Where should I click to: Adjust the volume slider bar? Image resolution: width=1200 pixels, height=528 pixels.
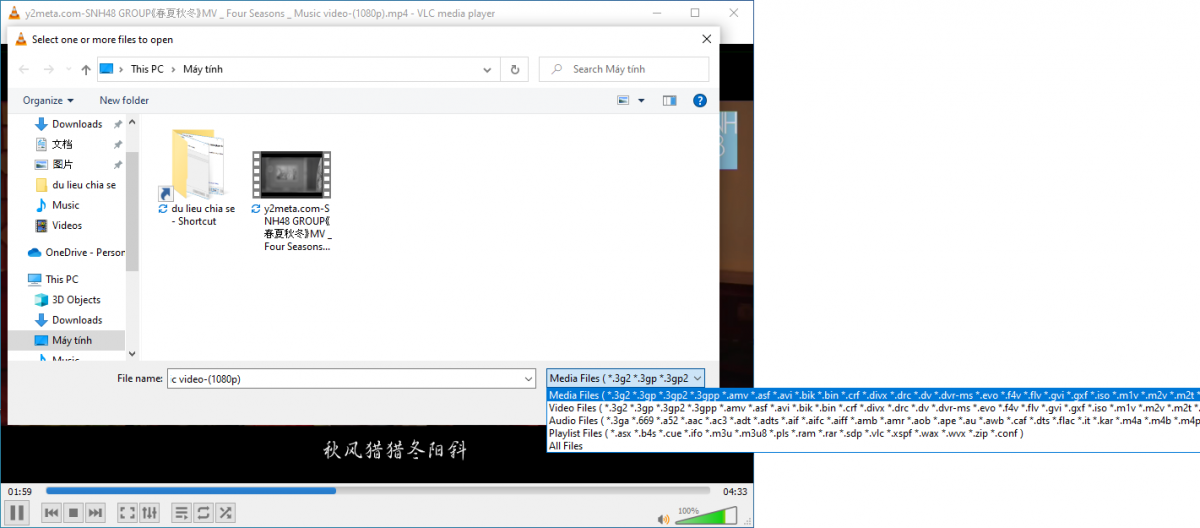(x=707, y=517)
